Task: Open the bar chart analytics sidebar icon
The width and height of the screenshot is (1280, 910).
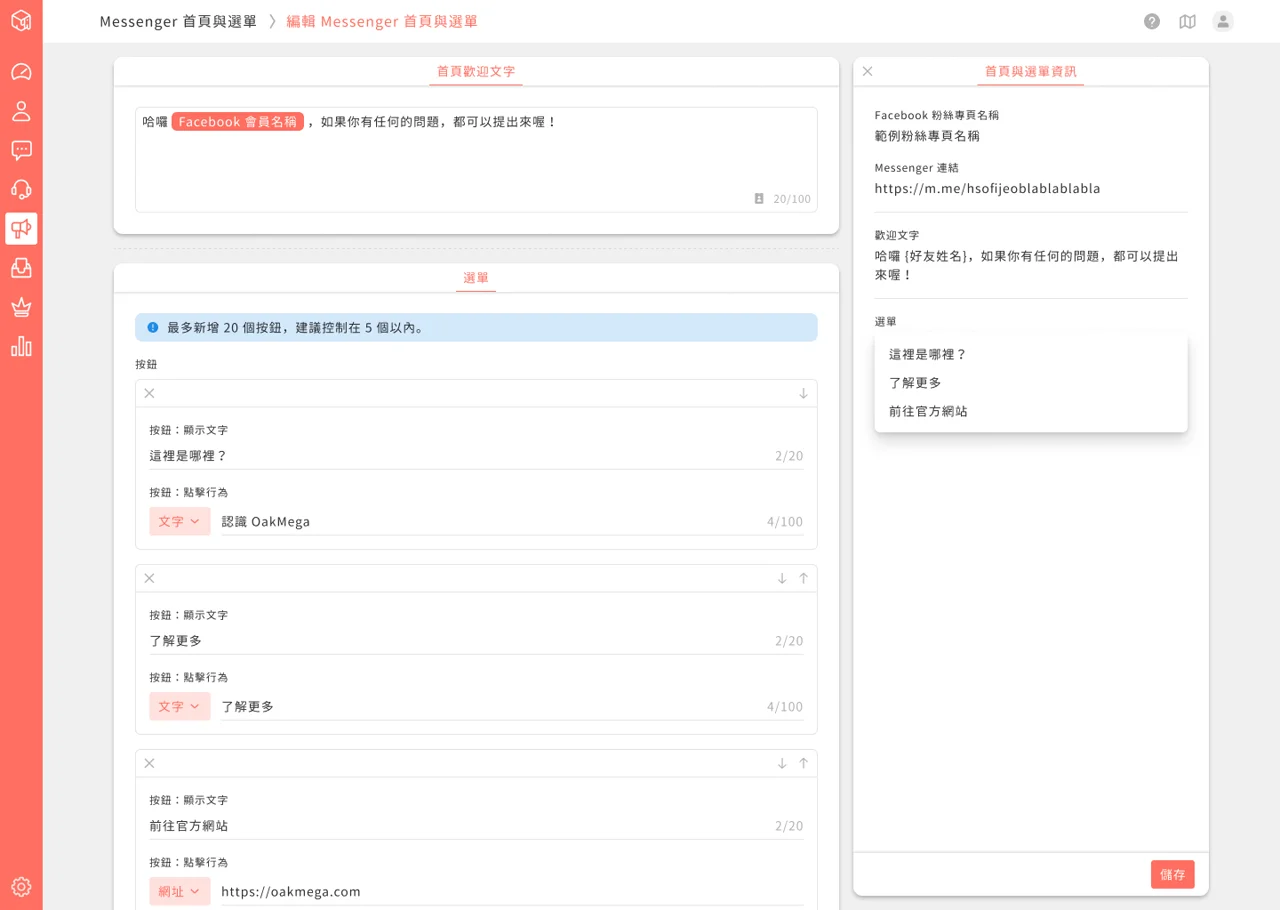Action: click(21, 346)
